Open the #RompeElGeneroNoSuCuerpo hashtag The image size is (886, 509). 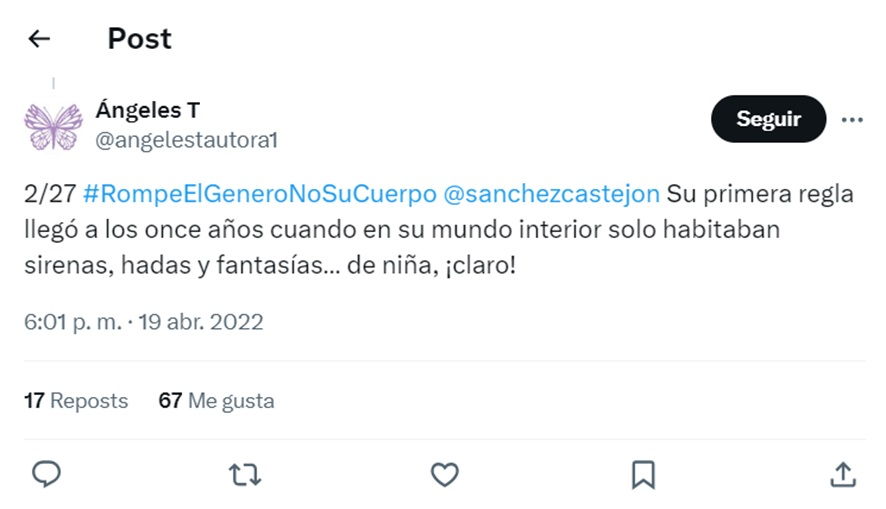pos(260,194)
